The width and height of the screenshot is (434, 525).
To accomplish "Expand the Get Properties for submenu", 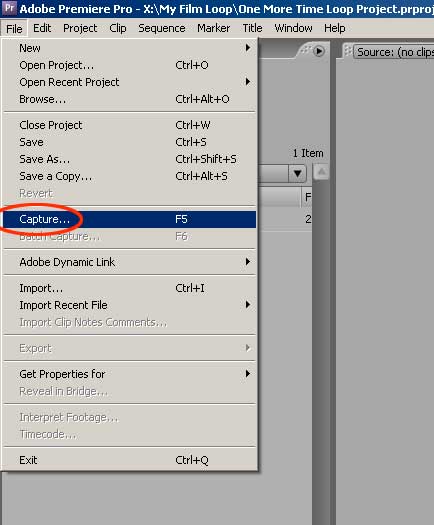I will click(x=130, y=374).
